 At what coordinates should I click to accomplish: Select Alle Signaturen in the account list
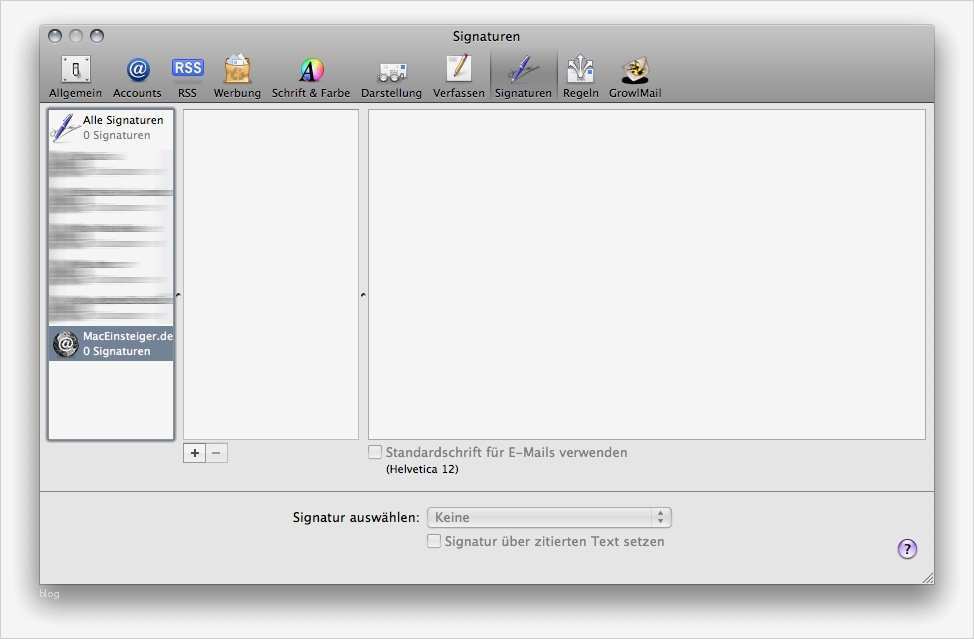coord(111,127)
